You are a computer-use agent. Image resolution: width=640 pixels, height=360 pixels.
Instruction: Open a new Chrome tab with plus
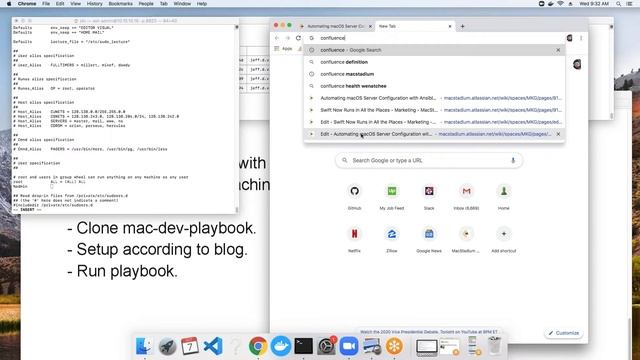(x=462, y=26)
